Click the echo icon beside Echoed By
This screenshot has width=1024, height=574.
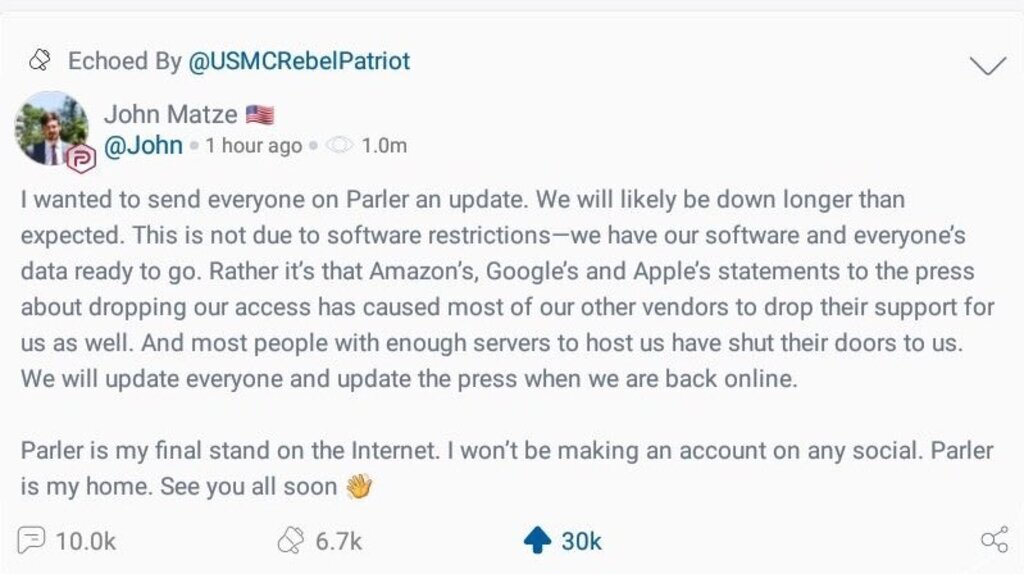tap(39, 62)
